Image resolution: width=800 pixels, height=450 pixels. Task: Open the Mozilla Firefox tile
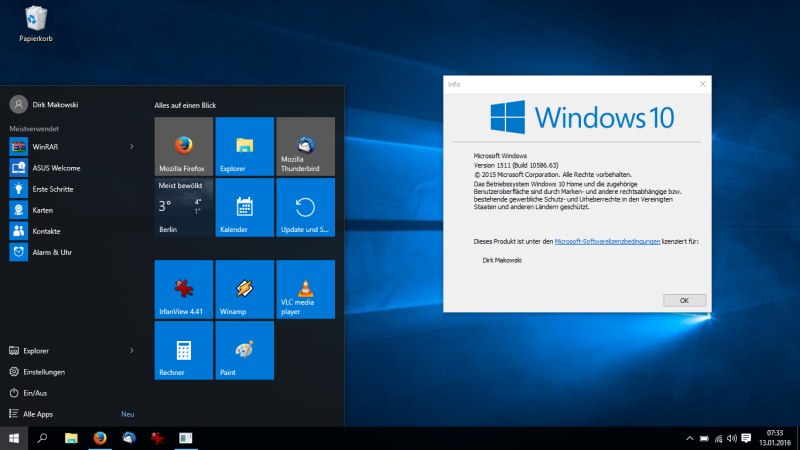[184, 146]
